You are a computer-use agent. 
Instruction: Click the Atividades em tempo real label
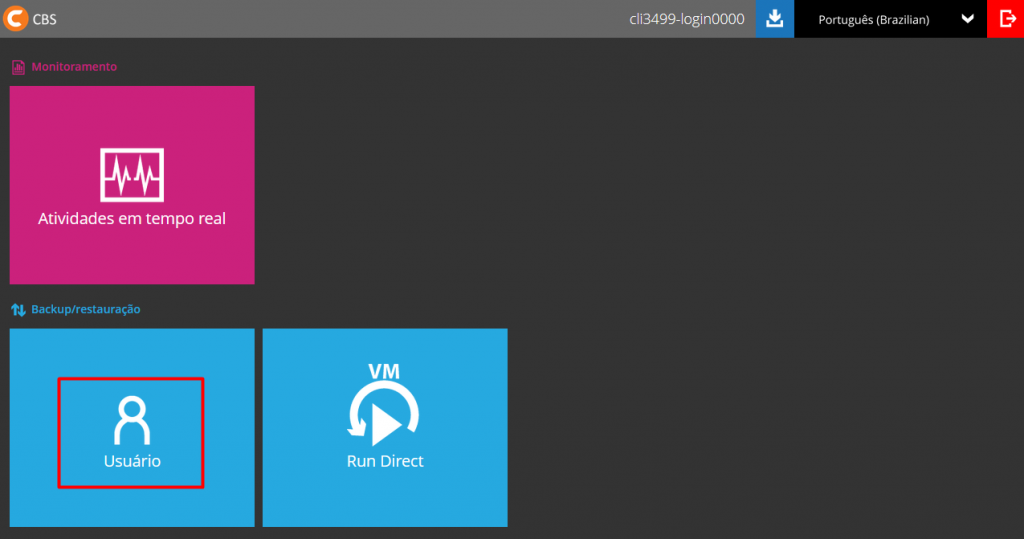tap(132, 218)
